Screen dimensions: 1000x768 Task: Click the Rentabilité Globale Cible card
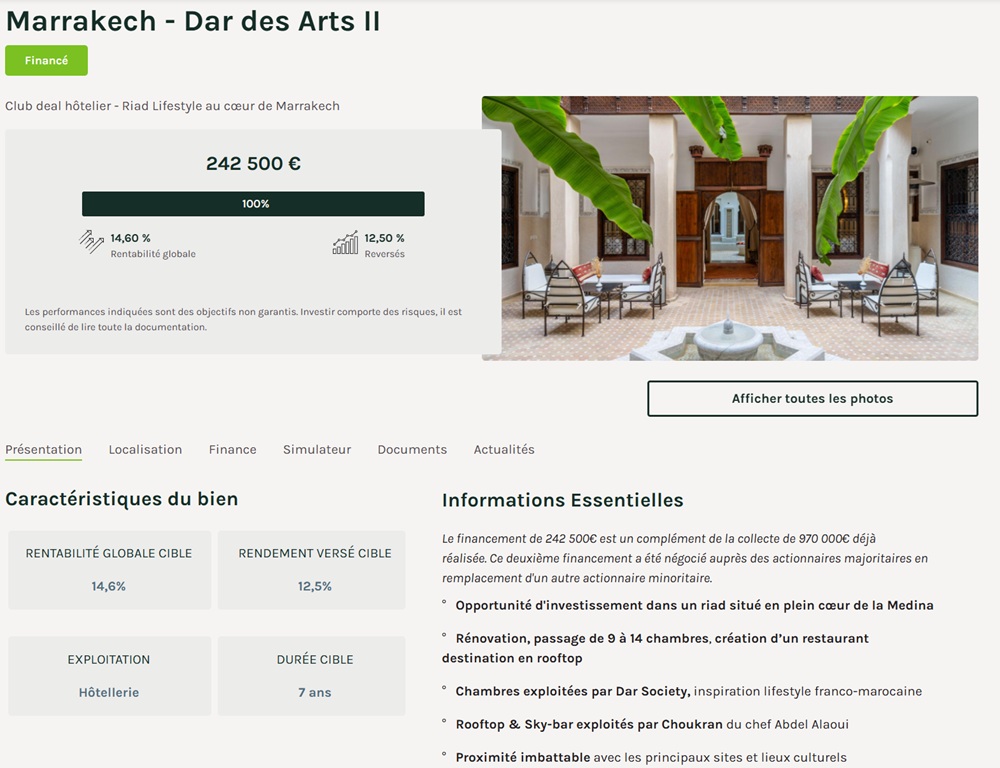(109, 569)
